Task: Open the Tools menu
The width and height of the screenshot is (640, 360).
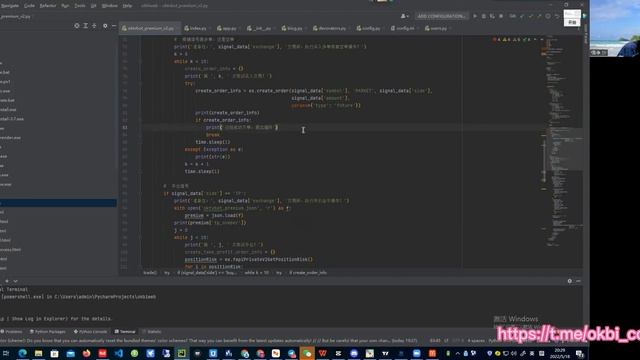Action: (80, 6)
